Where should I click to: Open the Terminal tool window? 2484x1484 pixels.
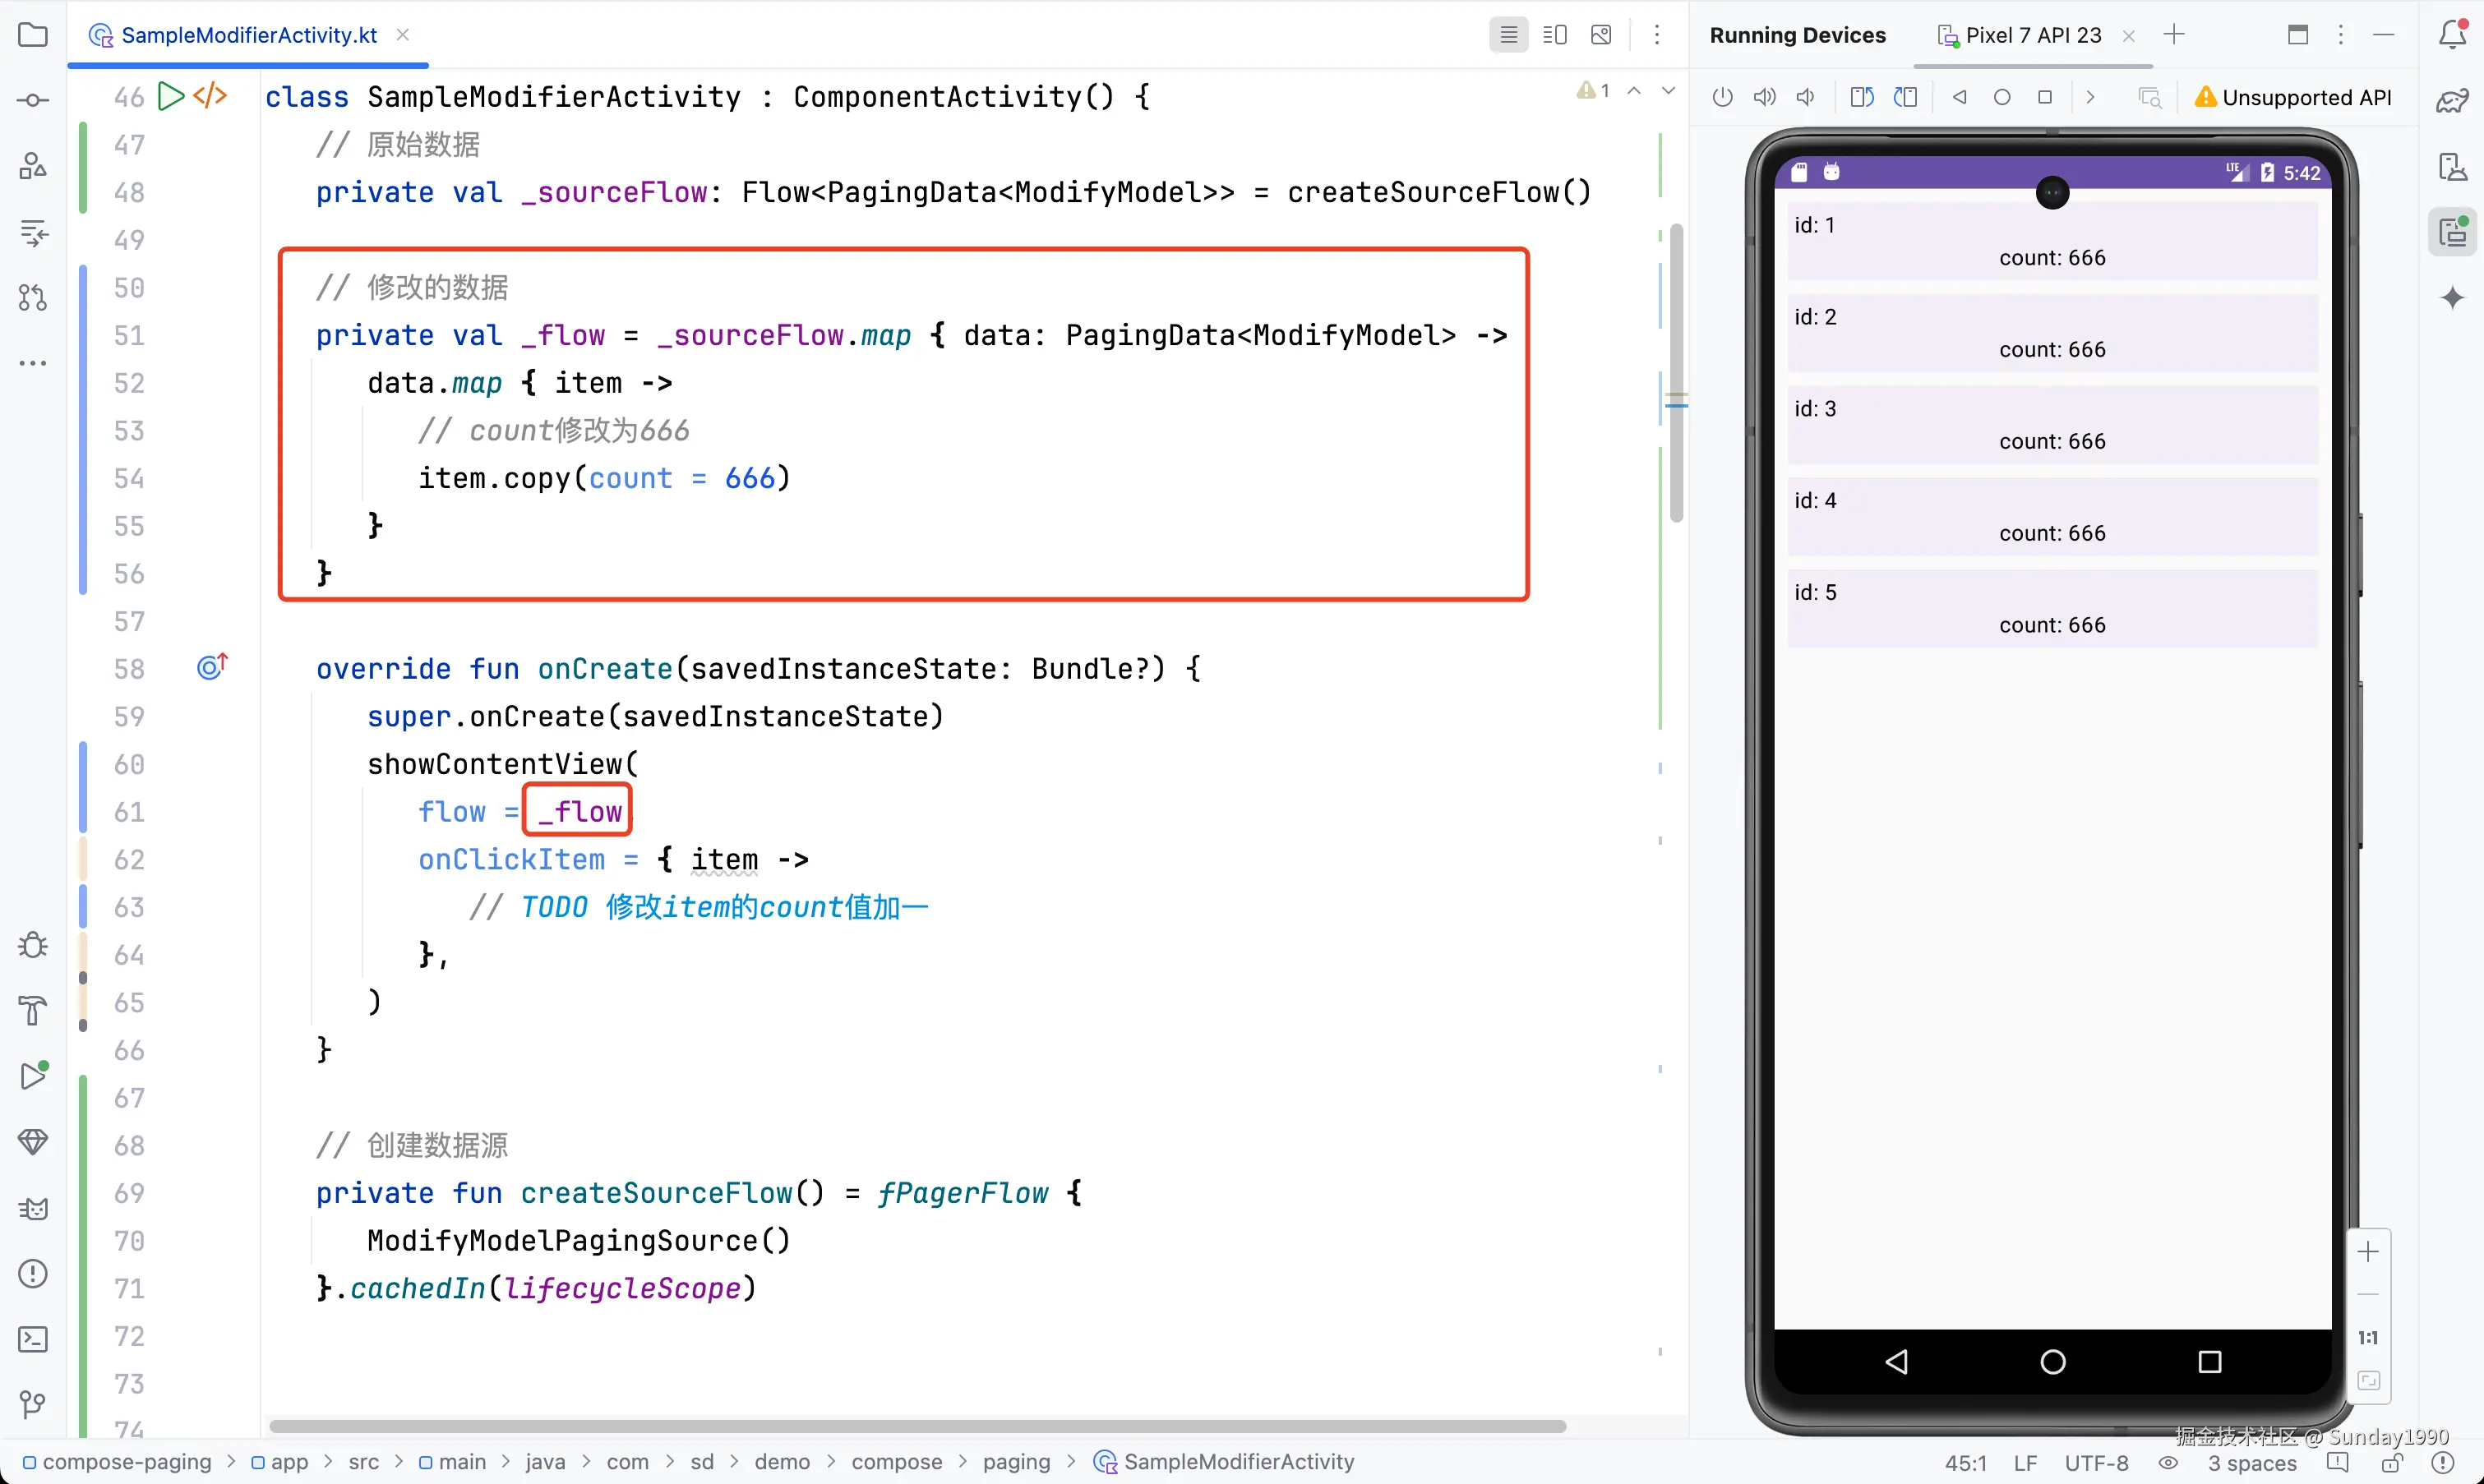coord(33,1339)
